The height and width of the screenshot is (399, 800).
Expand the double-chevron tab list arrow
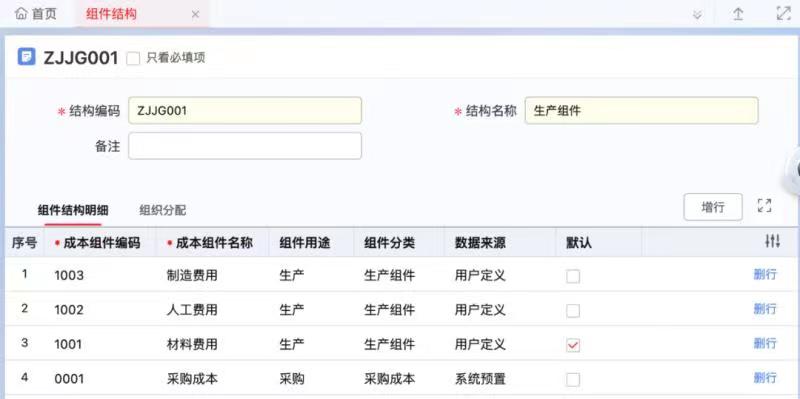pos(697,15)
